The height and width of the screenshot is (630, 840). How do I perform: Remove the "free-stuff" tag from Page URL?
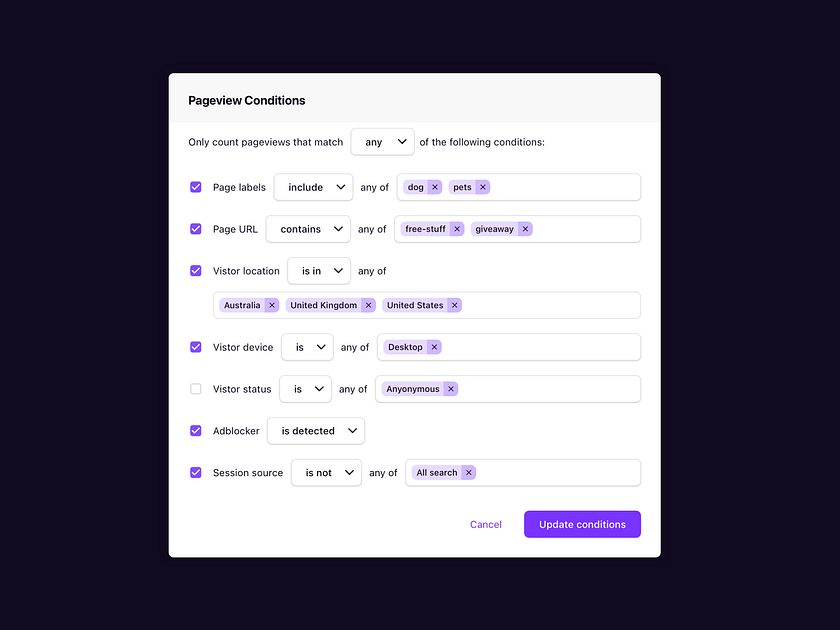[x=457, y=229]
